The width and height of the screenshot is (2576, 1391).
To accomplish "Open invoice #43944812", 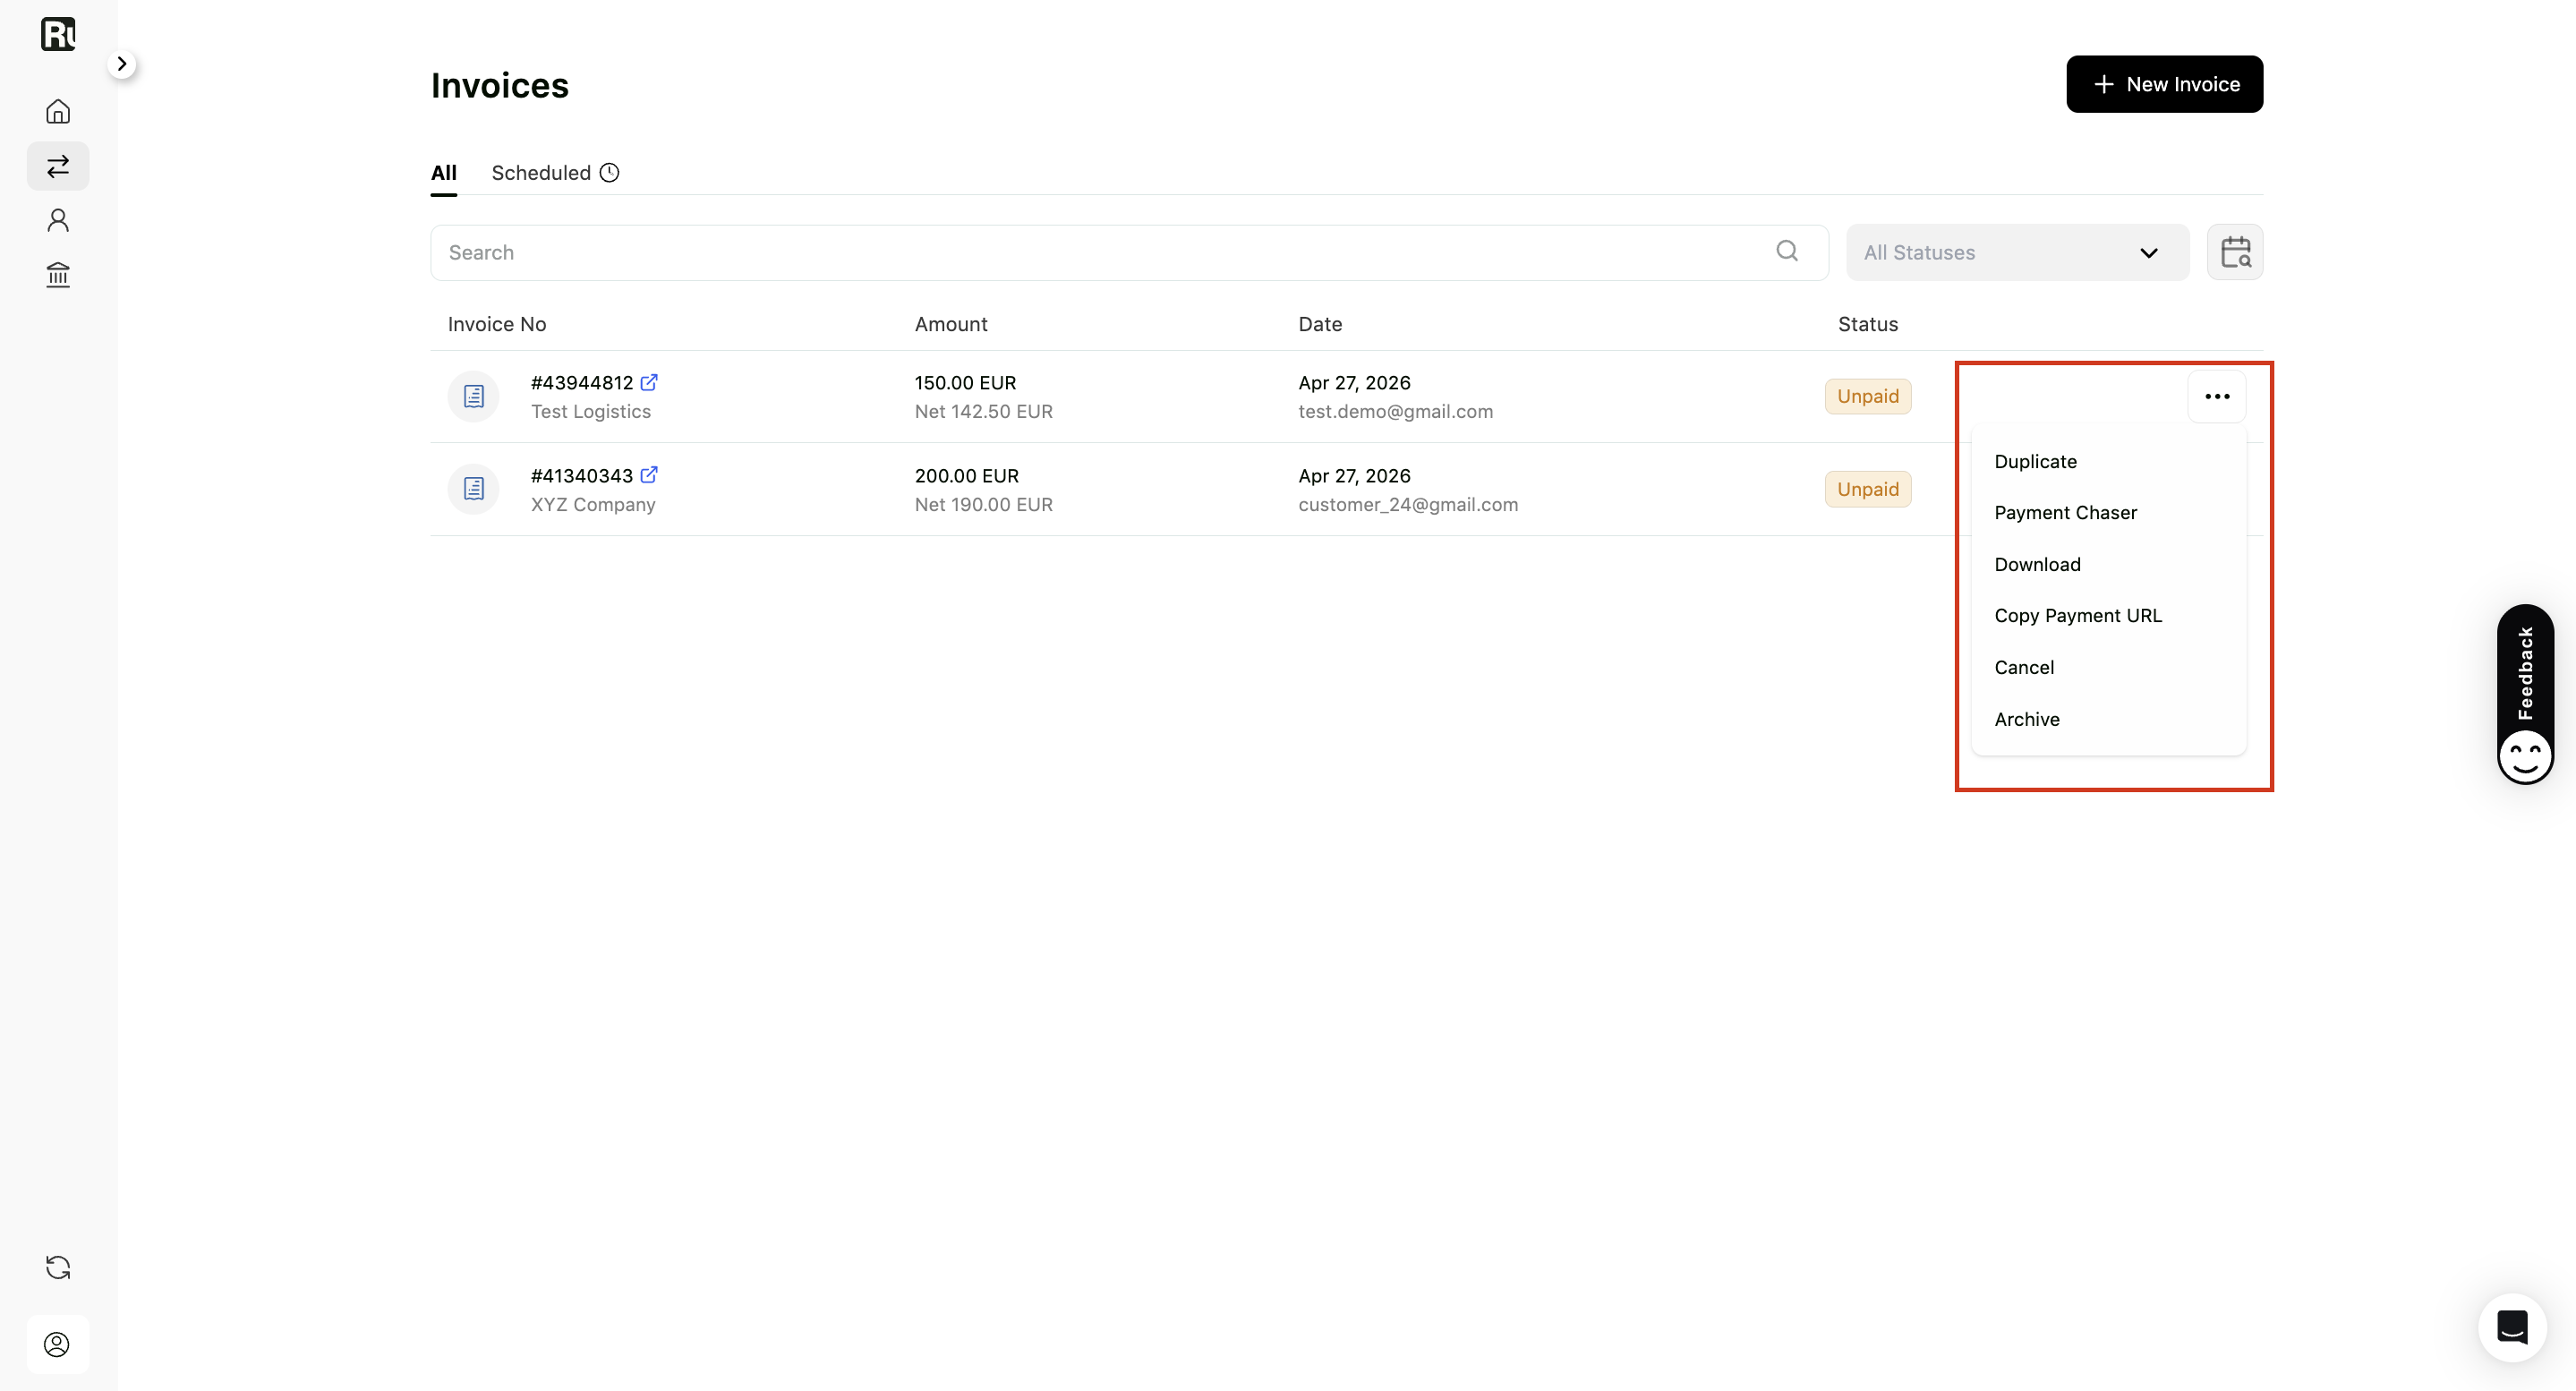I will 582,383.
